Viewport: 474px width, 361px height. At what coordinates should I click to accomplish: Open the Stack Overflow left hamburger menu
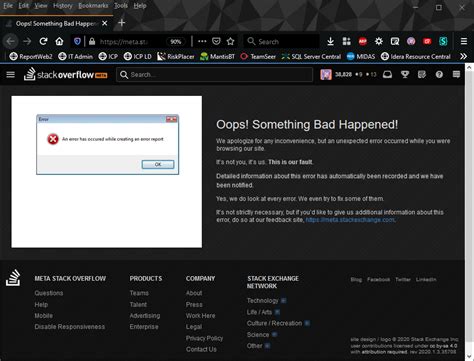(x=11, y=74)
